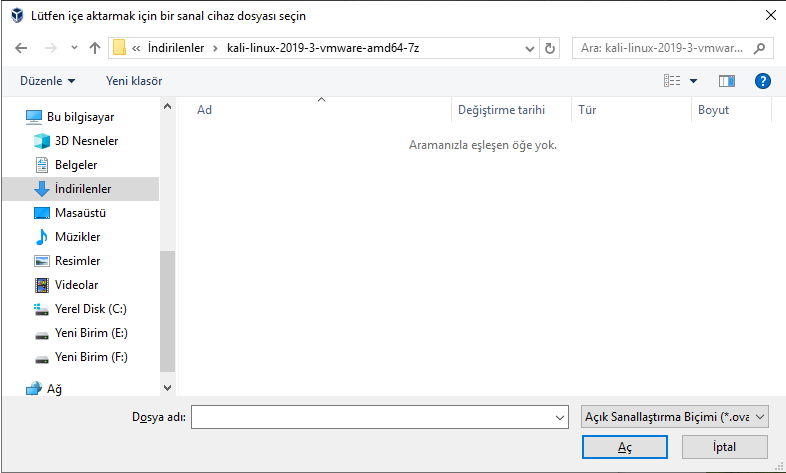Open Belgeler folder

click(x=76, y=165)
